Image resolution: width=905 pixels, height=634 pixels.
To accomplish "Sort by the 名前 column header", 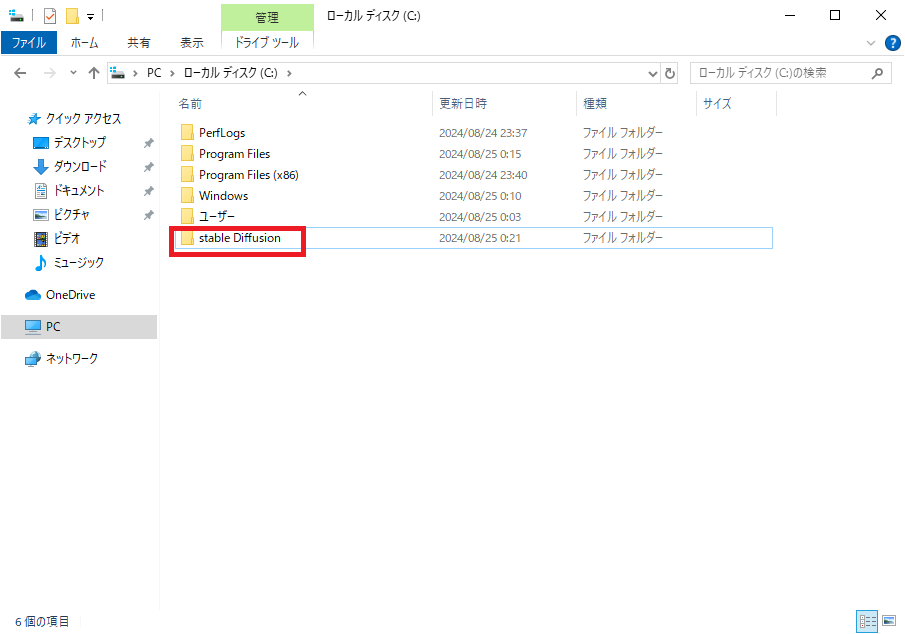I will pyautogui.click(x=190, y=103).
